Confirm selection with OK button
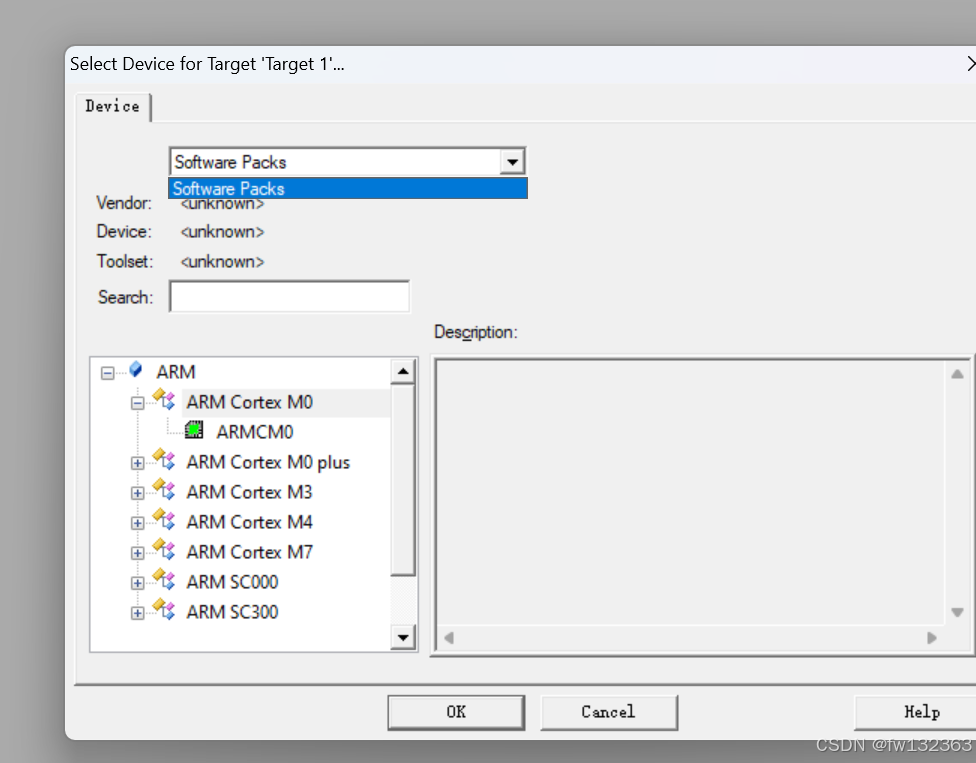The image size is (976, 763). point(456,712)
